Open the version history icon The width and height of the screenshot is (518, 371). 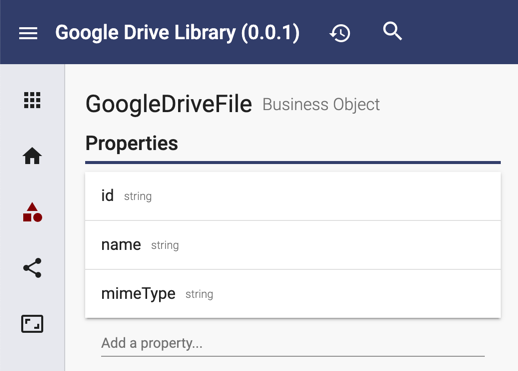(340, 33)
